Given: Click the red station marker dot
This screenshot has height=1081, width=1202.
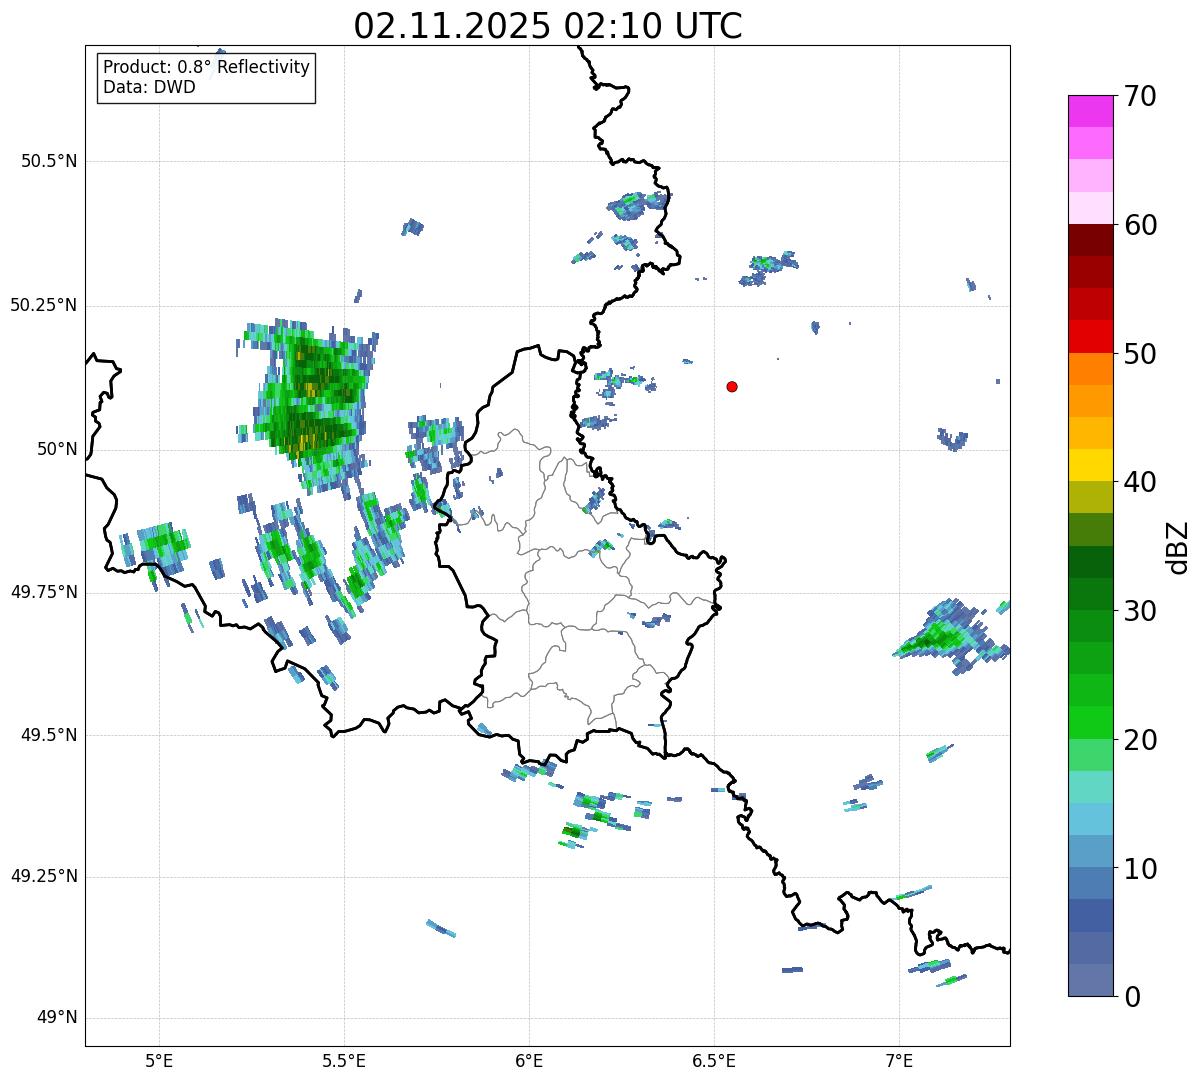Looking at the screenshot, I should pyautogui.click(x=732, y=386).
